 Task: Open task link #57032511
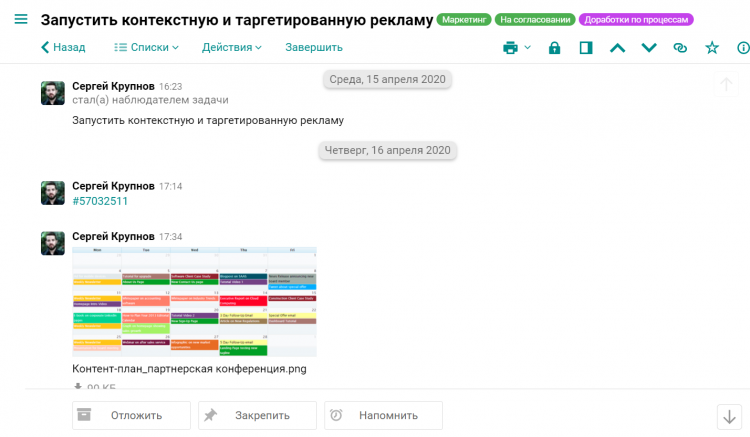point(100,201)
